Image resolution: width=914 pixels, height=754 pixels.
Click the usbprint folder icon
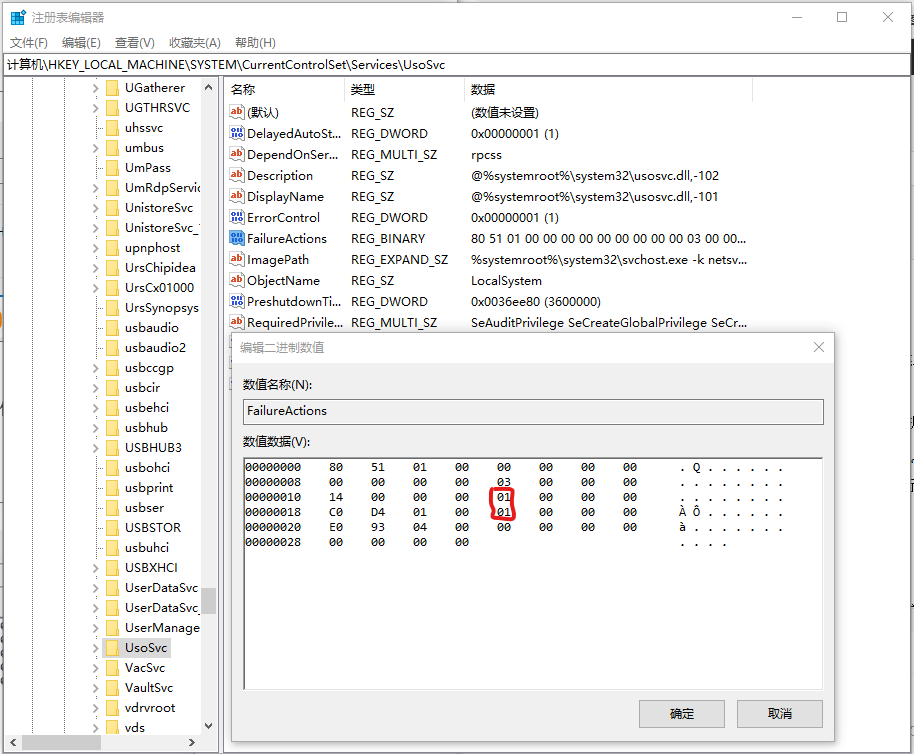pos(113,488)
